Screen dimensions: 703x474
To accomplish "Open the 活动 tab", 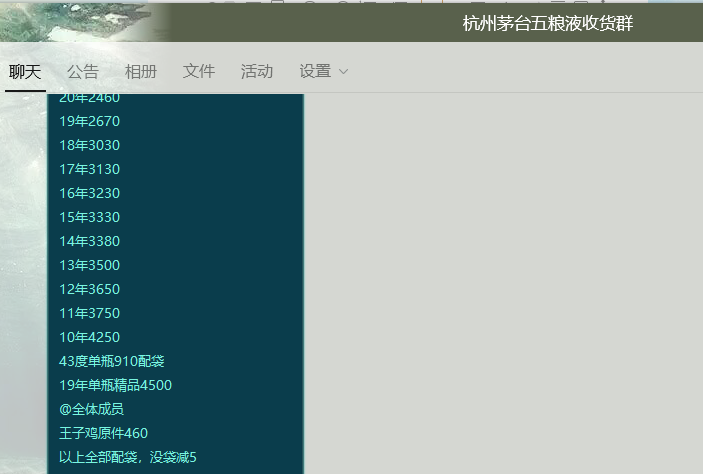I will pyautogui.click(x=257, y=72).
